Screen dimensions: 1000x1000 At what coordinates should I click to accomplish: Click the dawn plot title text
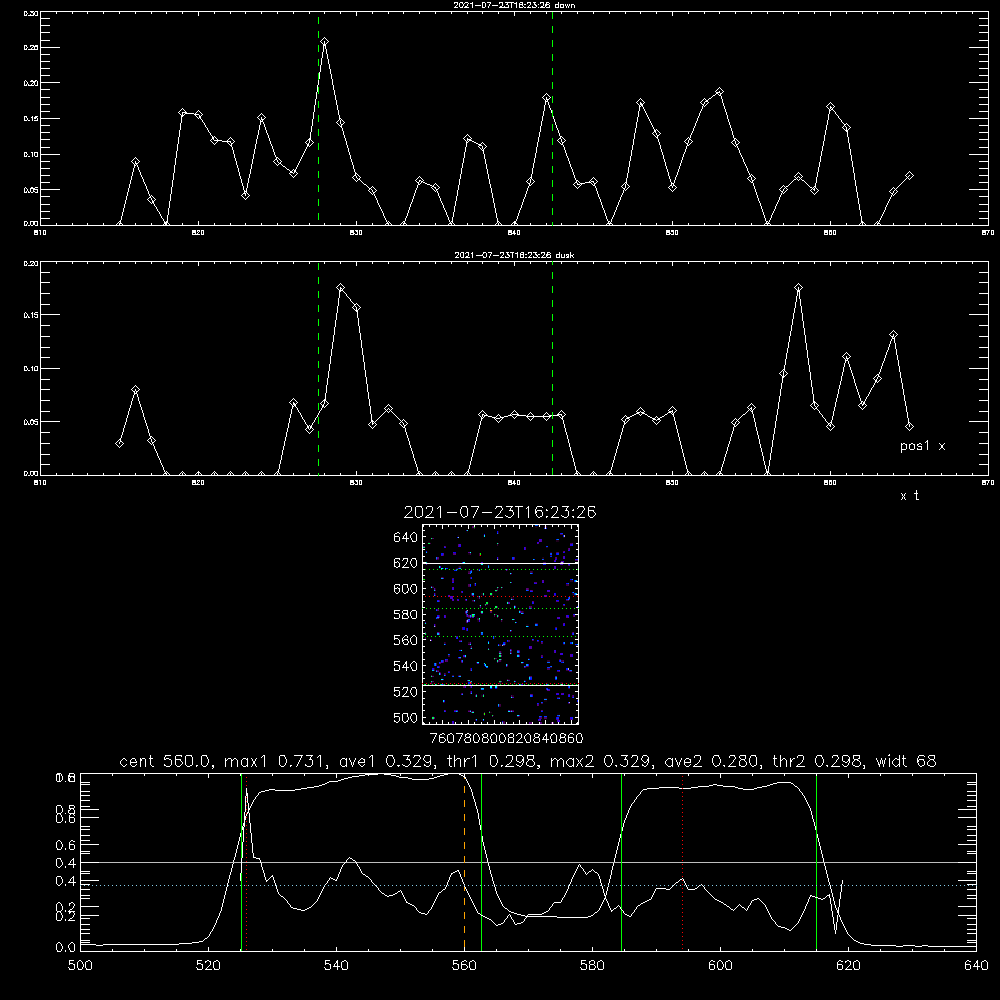[x=514, y=5]
